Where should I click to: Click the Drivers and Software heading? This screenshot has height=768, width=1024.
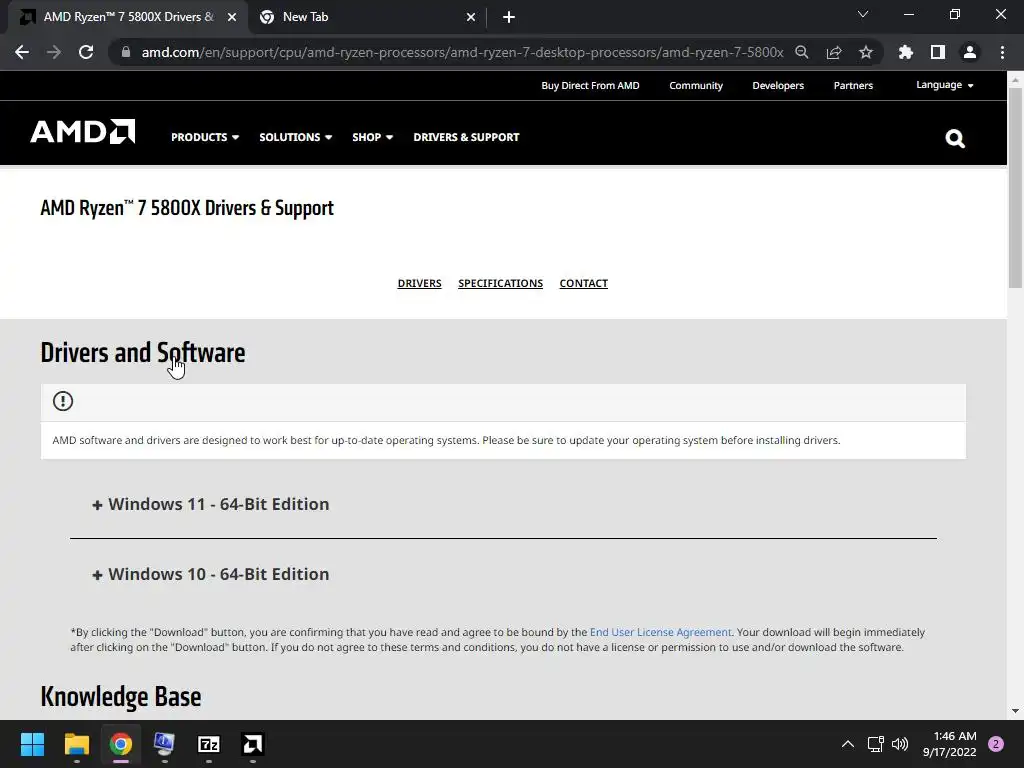point(143,353)
